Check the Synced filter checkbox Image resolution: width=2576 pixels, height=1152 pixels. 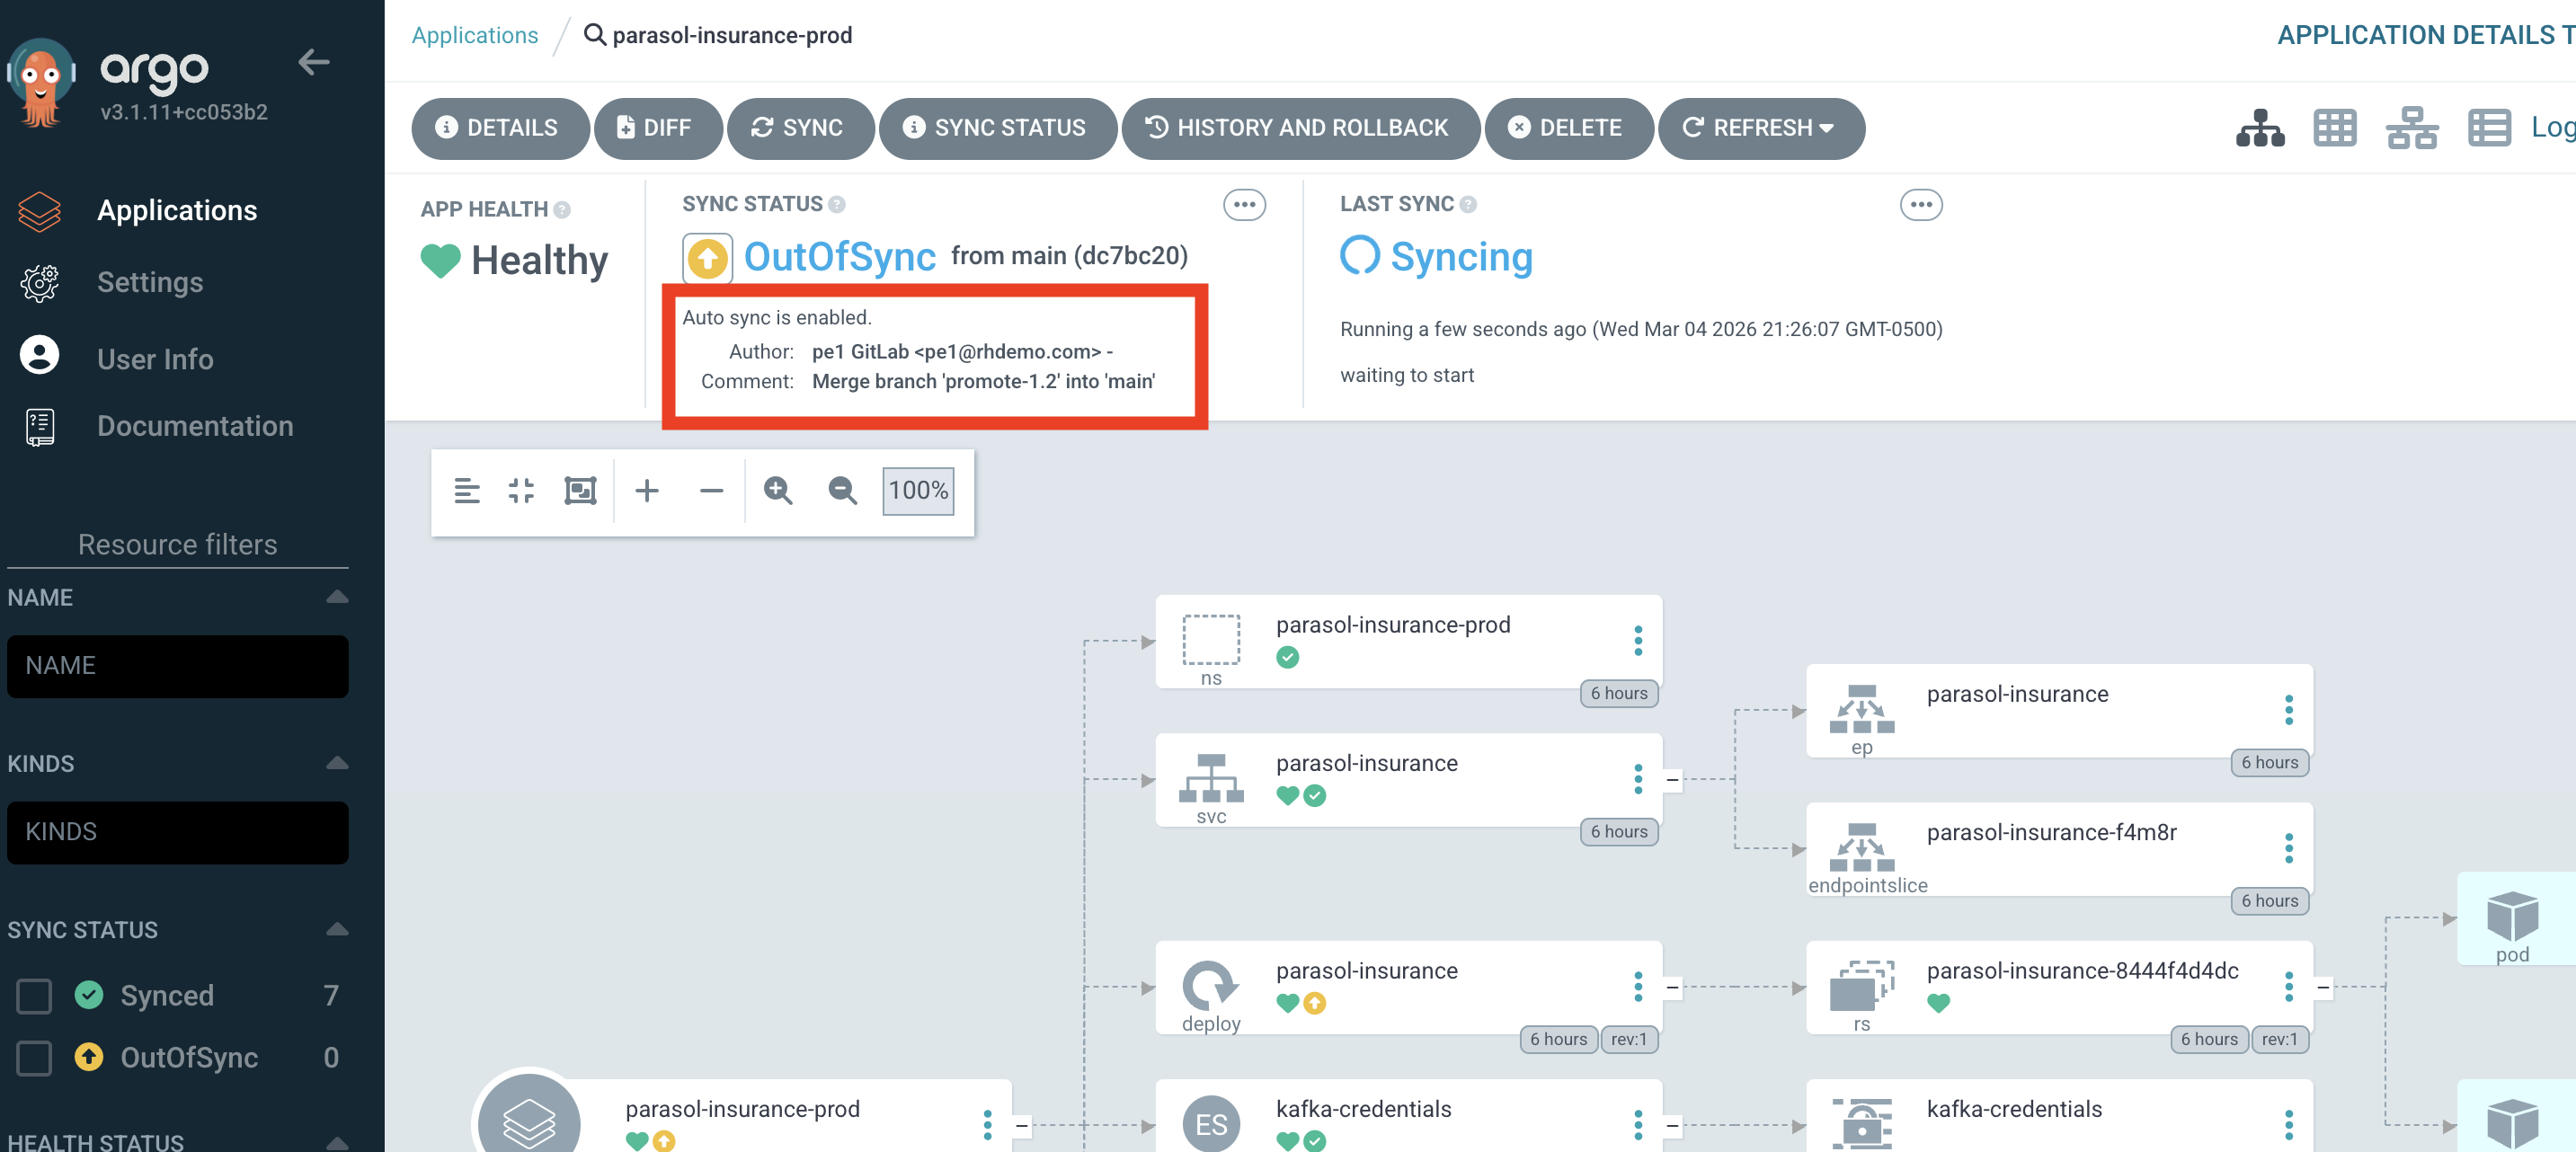(35, 995)
